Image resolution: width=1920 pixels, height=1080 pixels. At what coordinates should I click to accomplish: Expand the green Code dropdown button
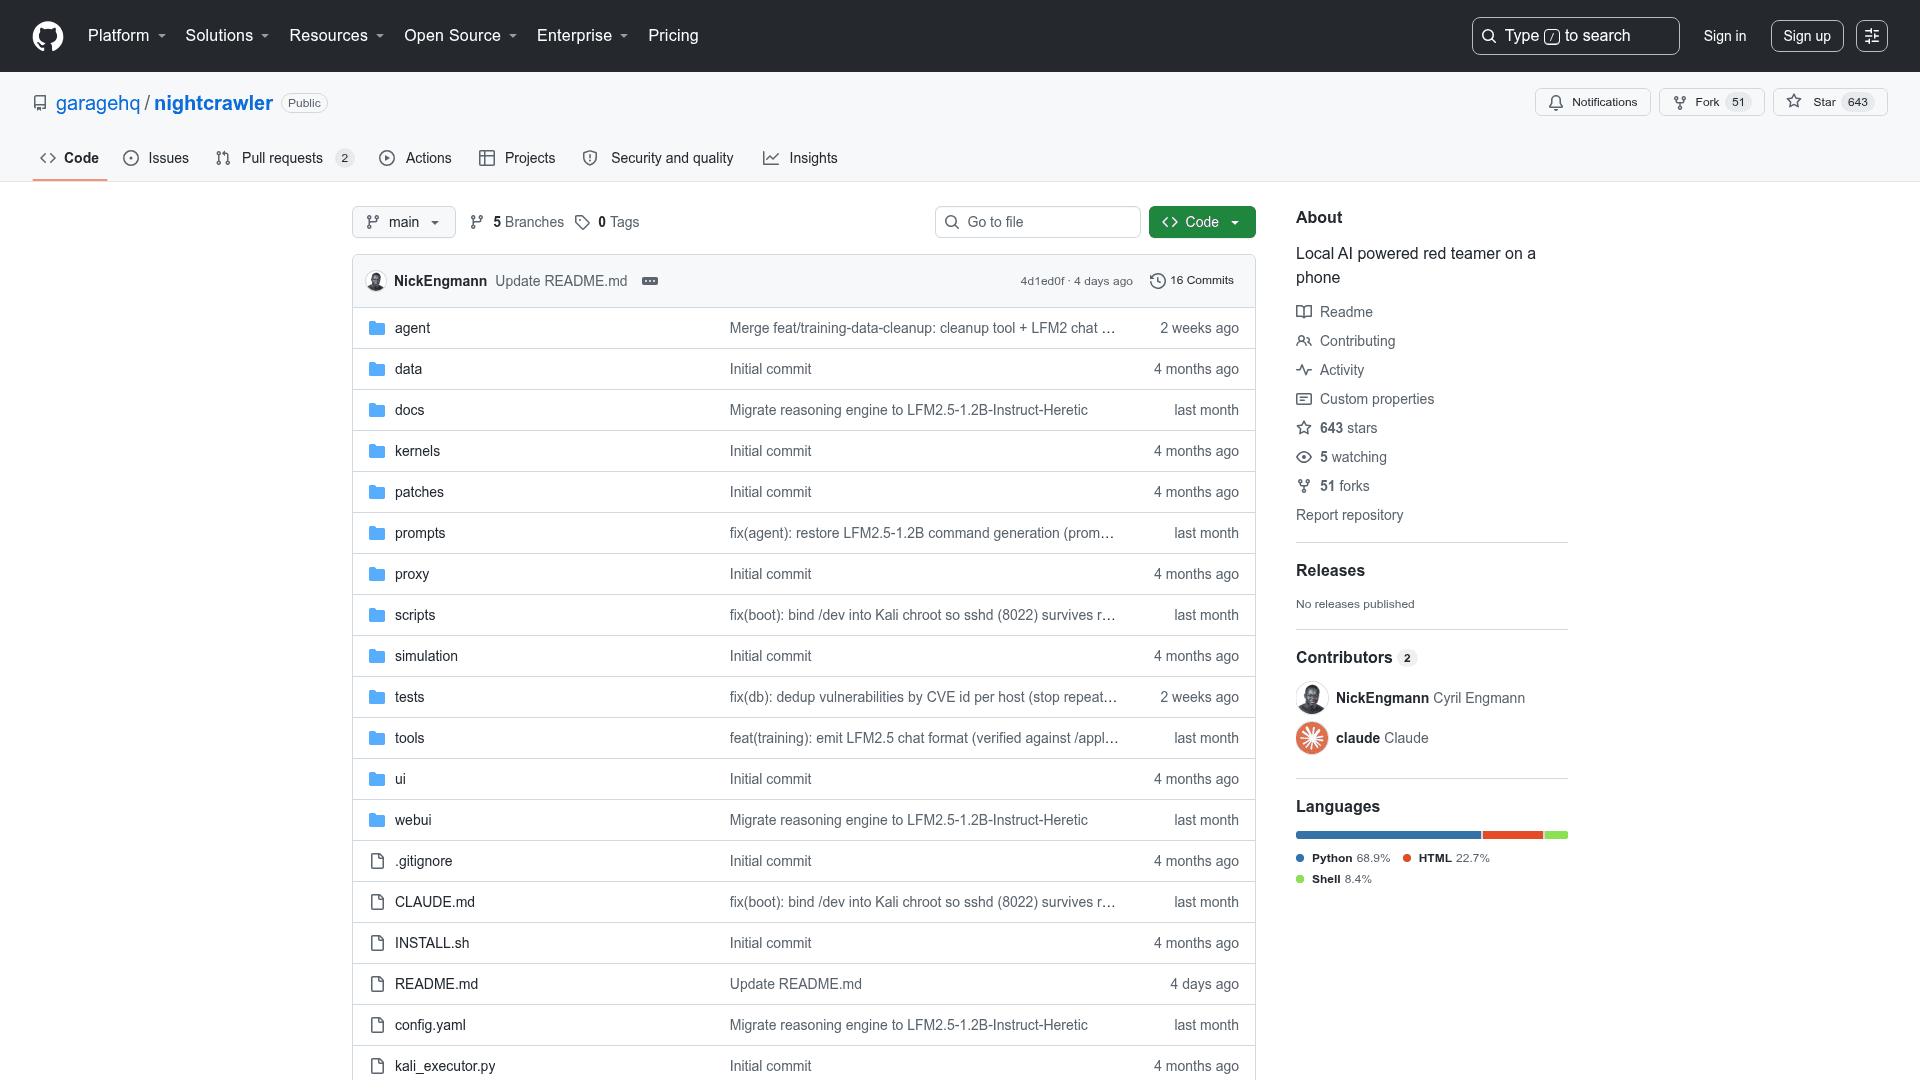(x=1202, y=222)
